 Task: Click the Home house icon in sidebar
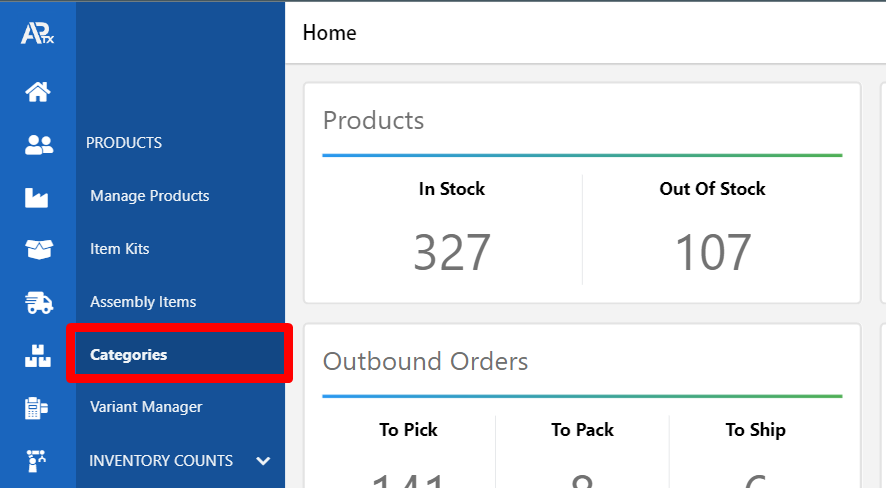click(38, 93)
